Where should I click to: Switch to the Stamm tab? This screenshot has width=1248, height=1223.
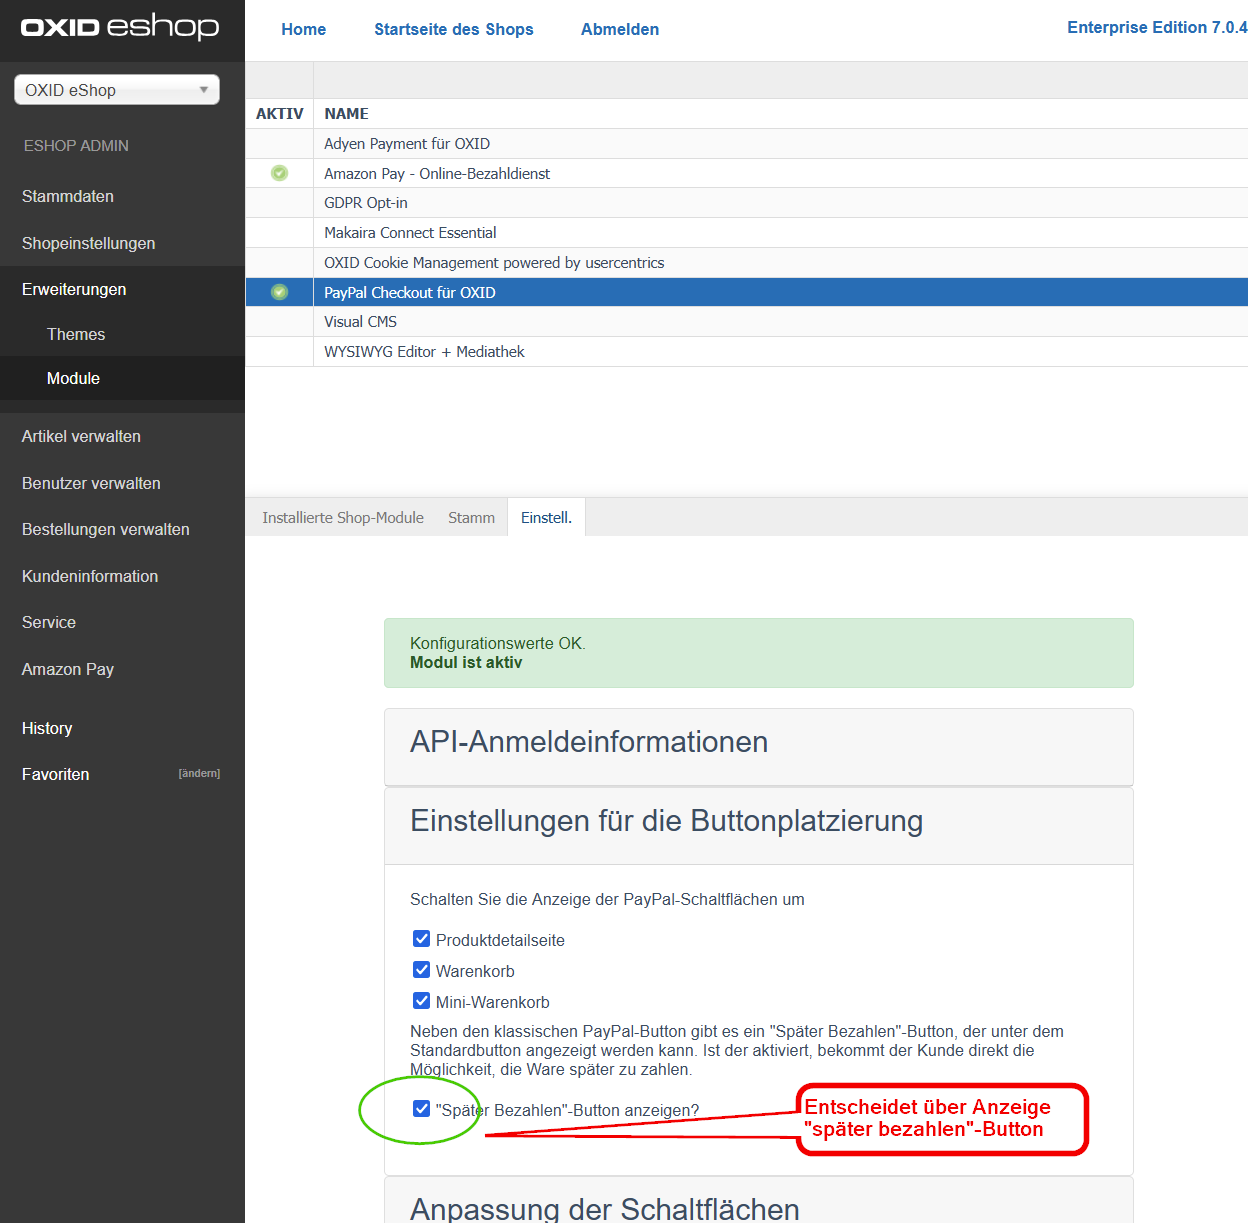471,518
